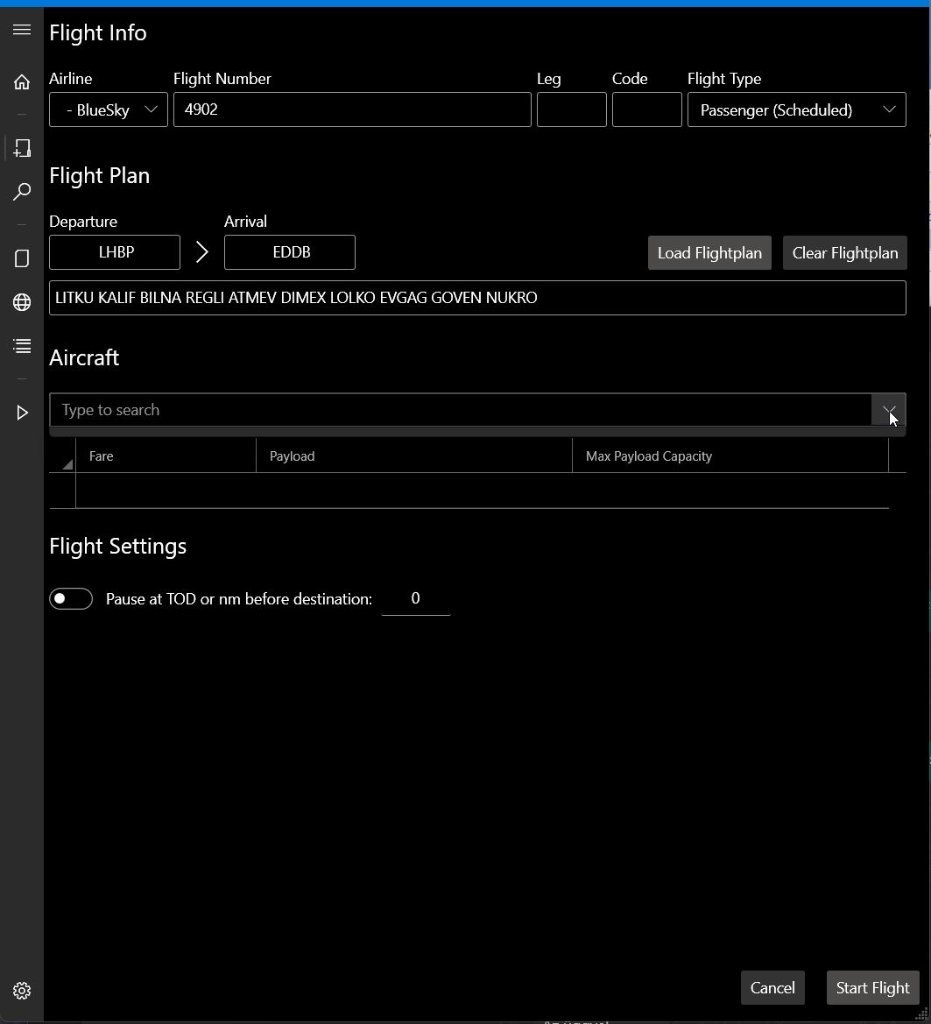931x1024 pixels.
Task: Go to the Home page icon
Action: [x=21, y=82]
